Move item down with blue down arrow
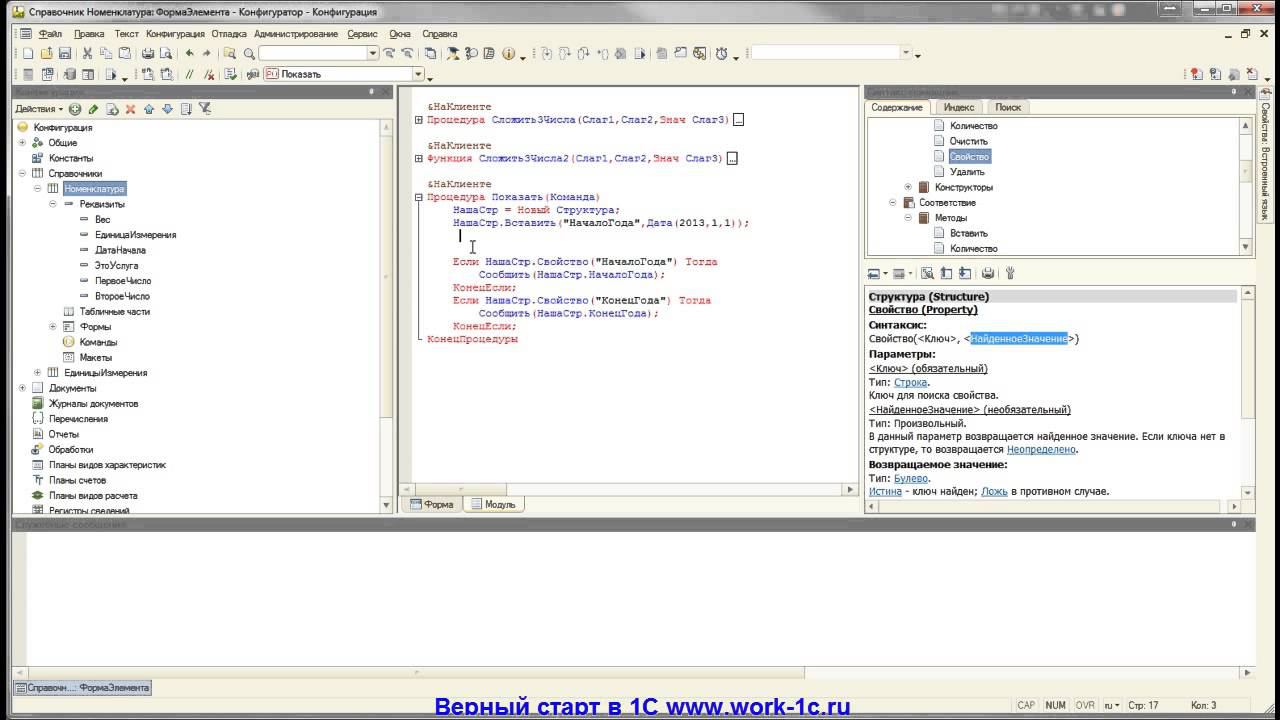The image size is (1280, 720). (x=167, y=109)
